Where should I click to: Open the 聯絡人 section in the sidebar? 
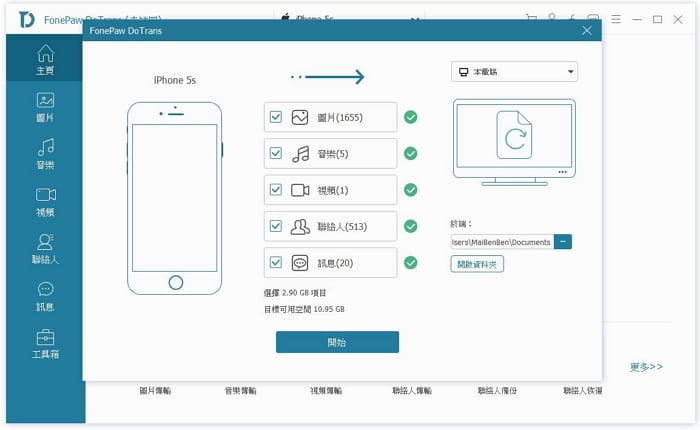pos(45,249)
